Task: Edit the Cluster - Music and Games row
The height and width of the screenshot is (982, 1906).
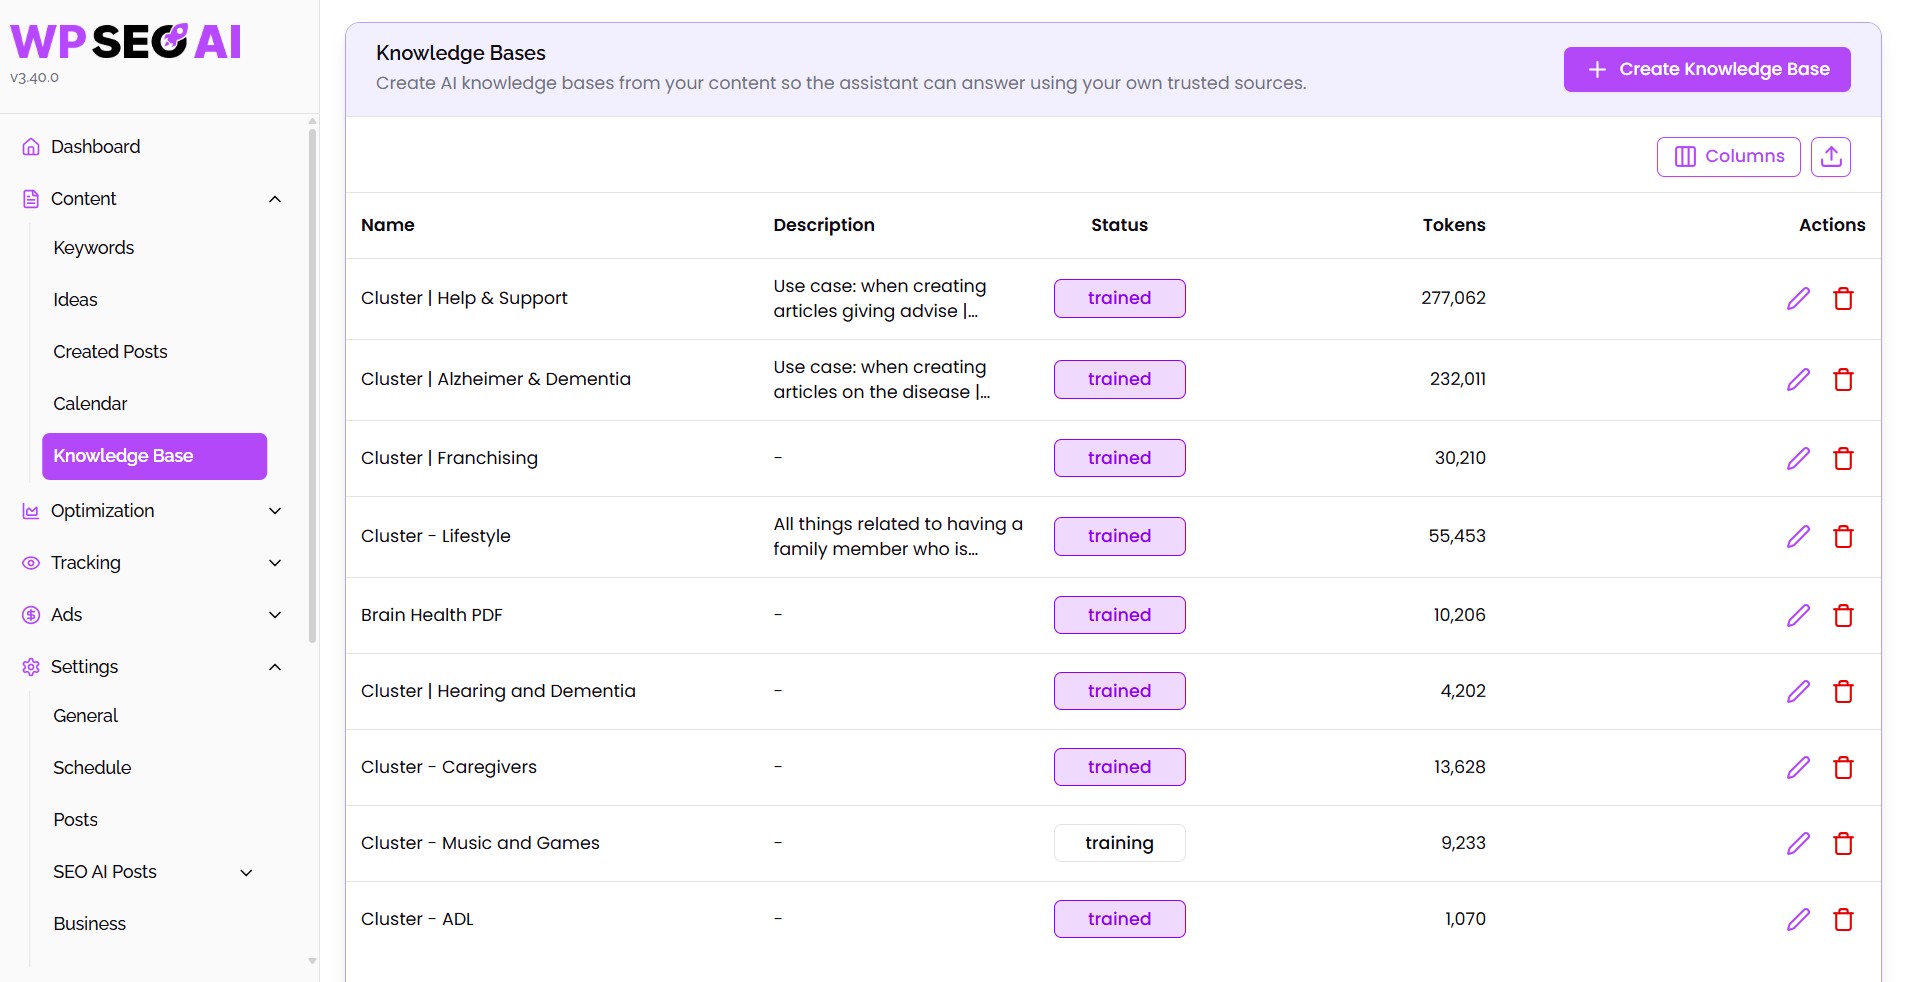Action: click(1798, 843)
